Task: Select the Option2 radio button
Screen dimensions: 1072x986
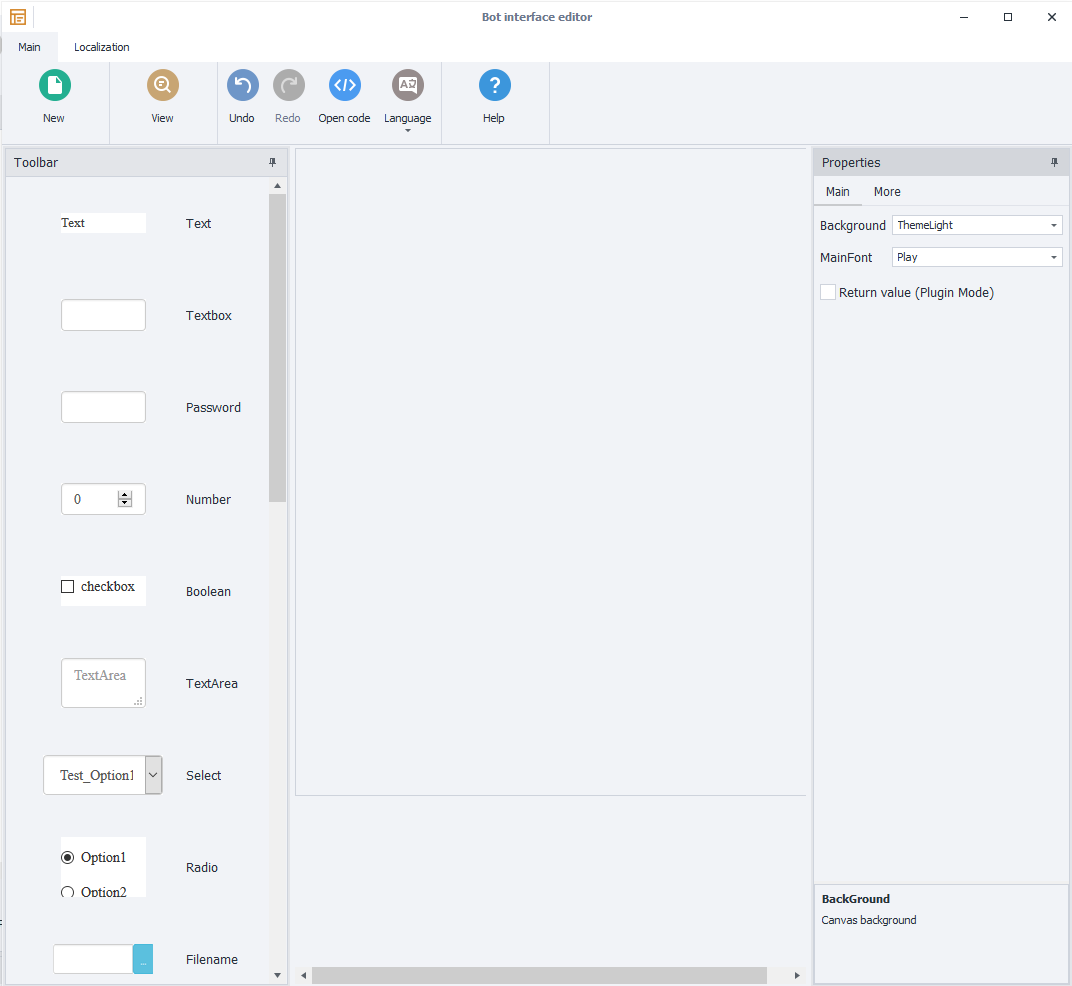Action: pos(67,891)
